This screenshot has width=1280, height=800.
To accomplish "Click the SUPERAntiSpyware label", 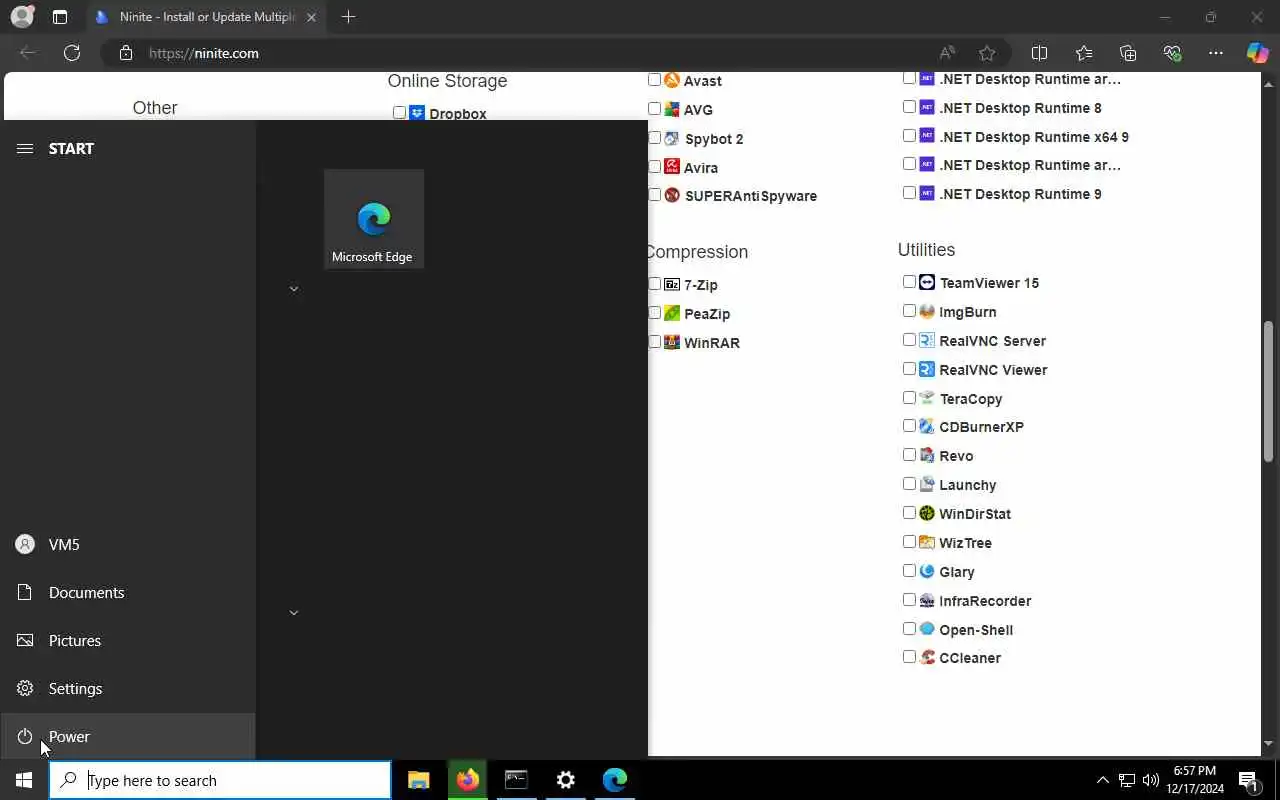I will coord(751,196).
